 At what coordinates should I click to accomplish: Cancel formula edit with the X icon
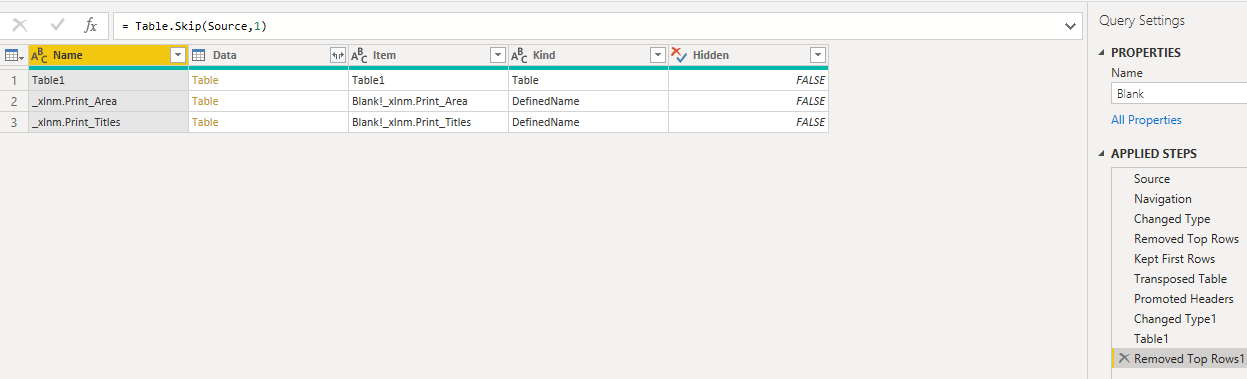[x=19, y=26]
